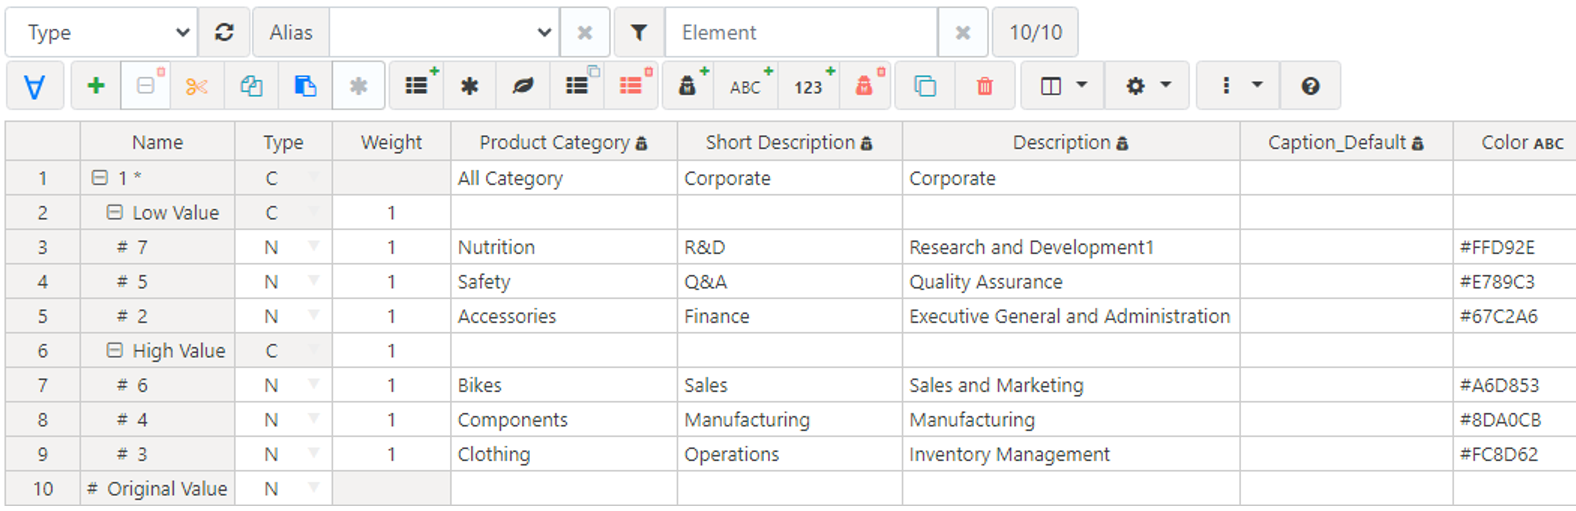
Task: Click the list with green plus icon
Action: click(x=418, y=86)
